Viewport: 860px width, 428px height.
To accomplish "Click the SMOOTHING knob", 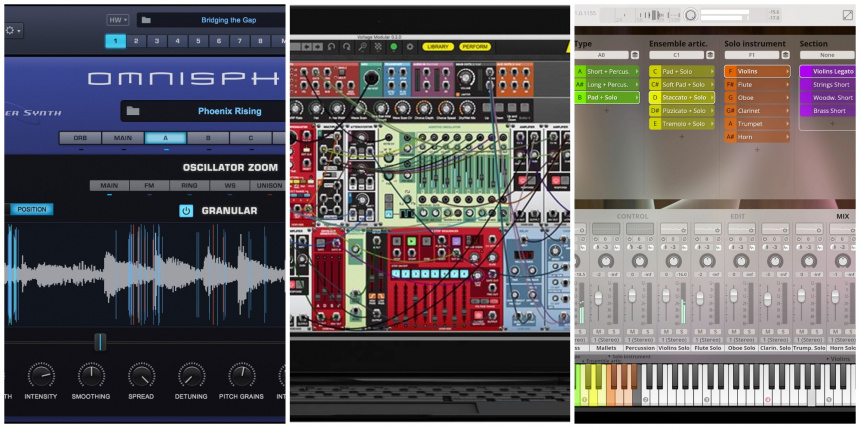I will 91,375.
